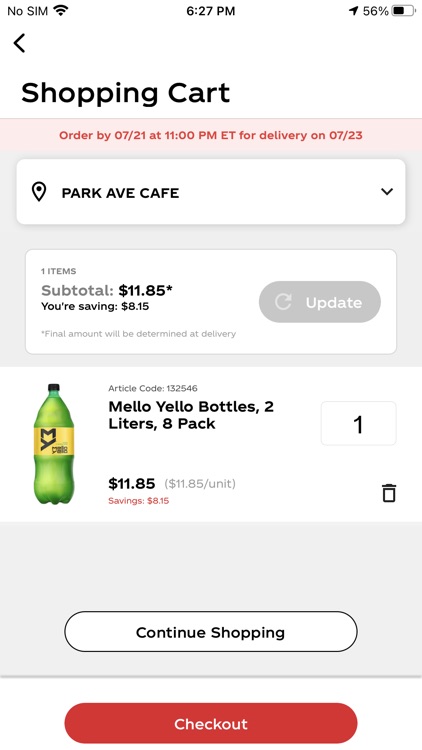This screenshot has width=422, height=750.
Task: Expand the PARK AVE CAFE chevron
Action: click(x=387, y=192)
